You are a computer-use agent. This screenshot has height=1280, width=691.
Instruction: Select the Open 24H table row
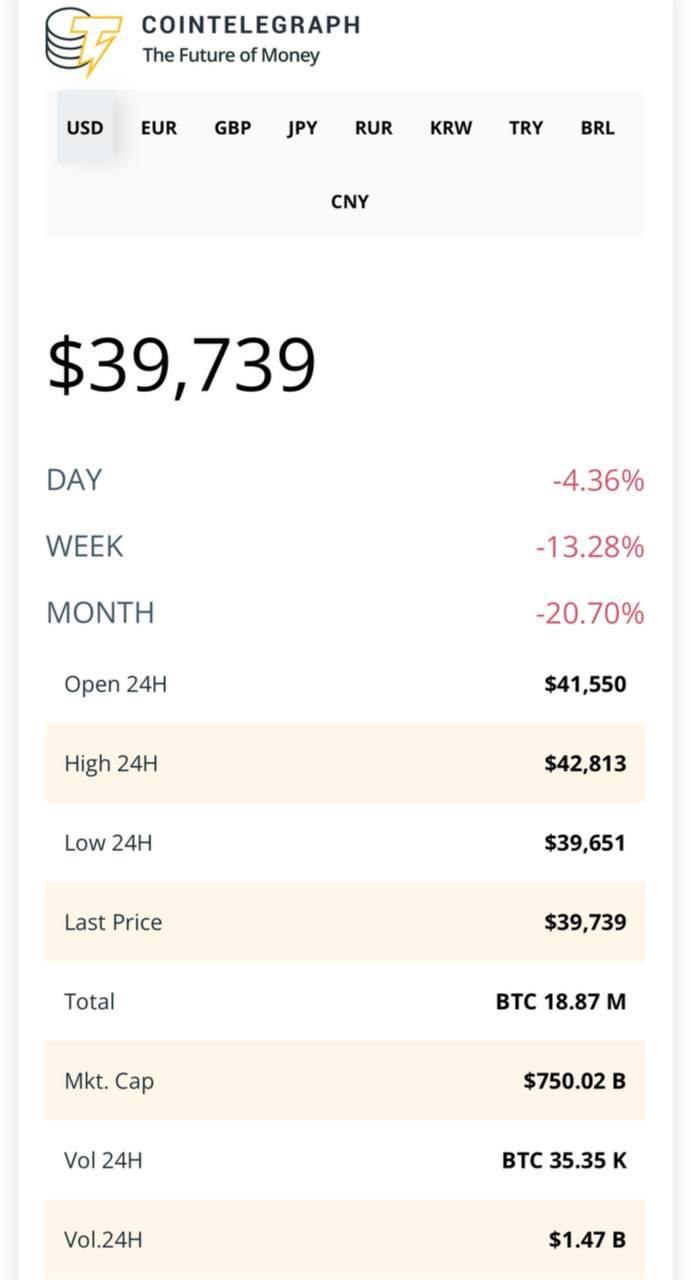[x=345, y=684]
